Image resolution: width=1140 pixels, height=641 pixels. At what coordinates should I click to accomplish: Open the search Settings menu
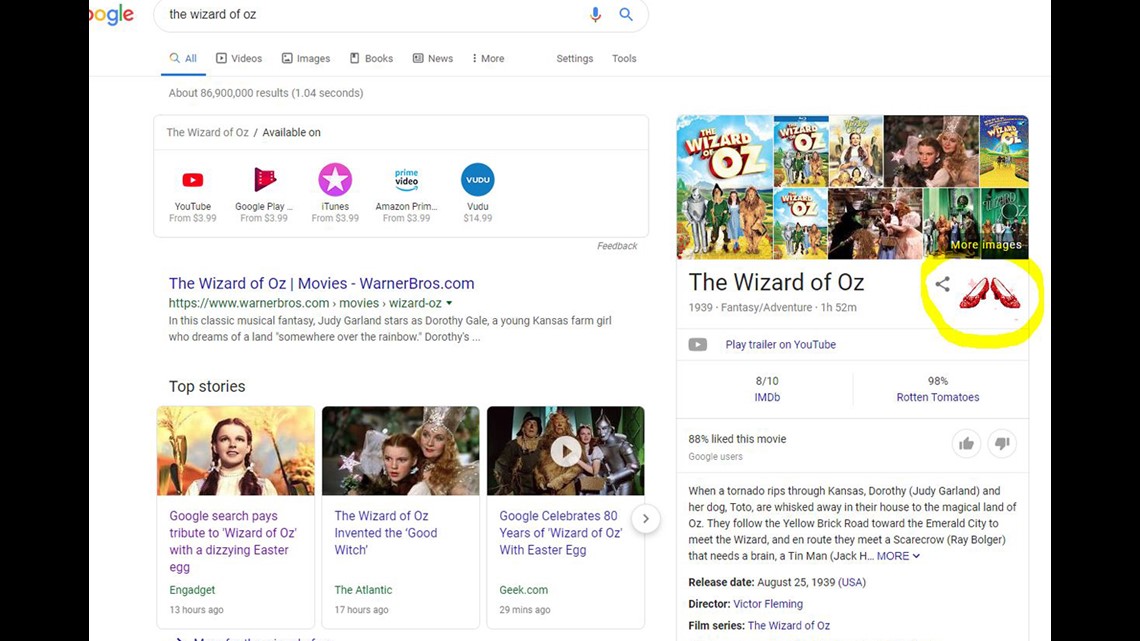point(574,58)
